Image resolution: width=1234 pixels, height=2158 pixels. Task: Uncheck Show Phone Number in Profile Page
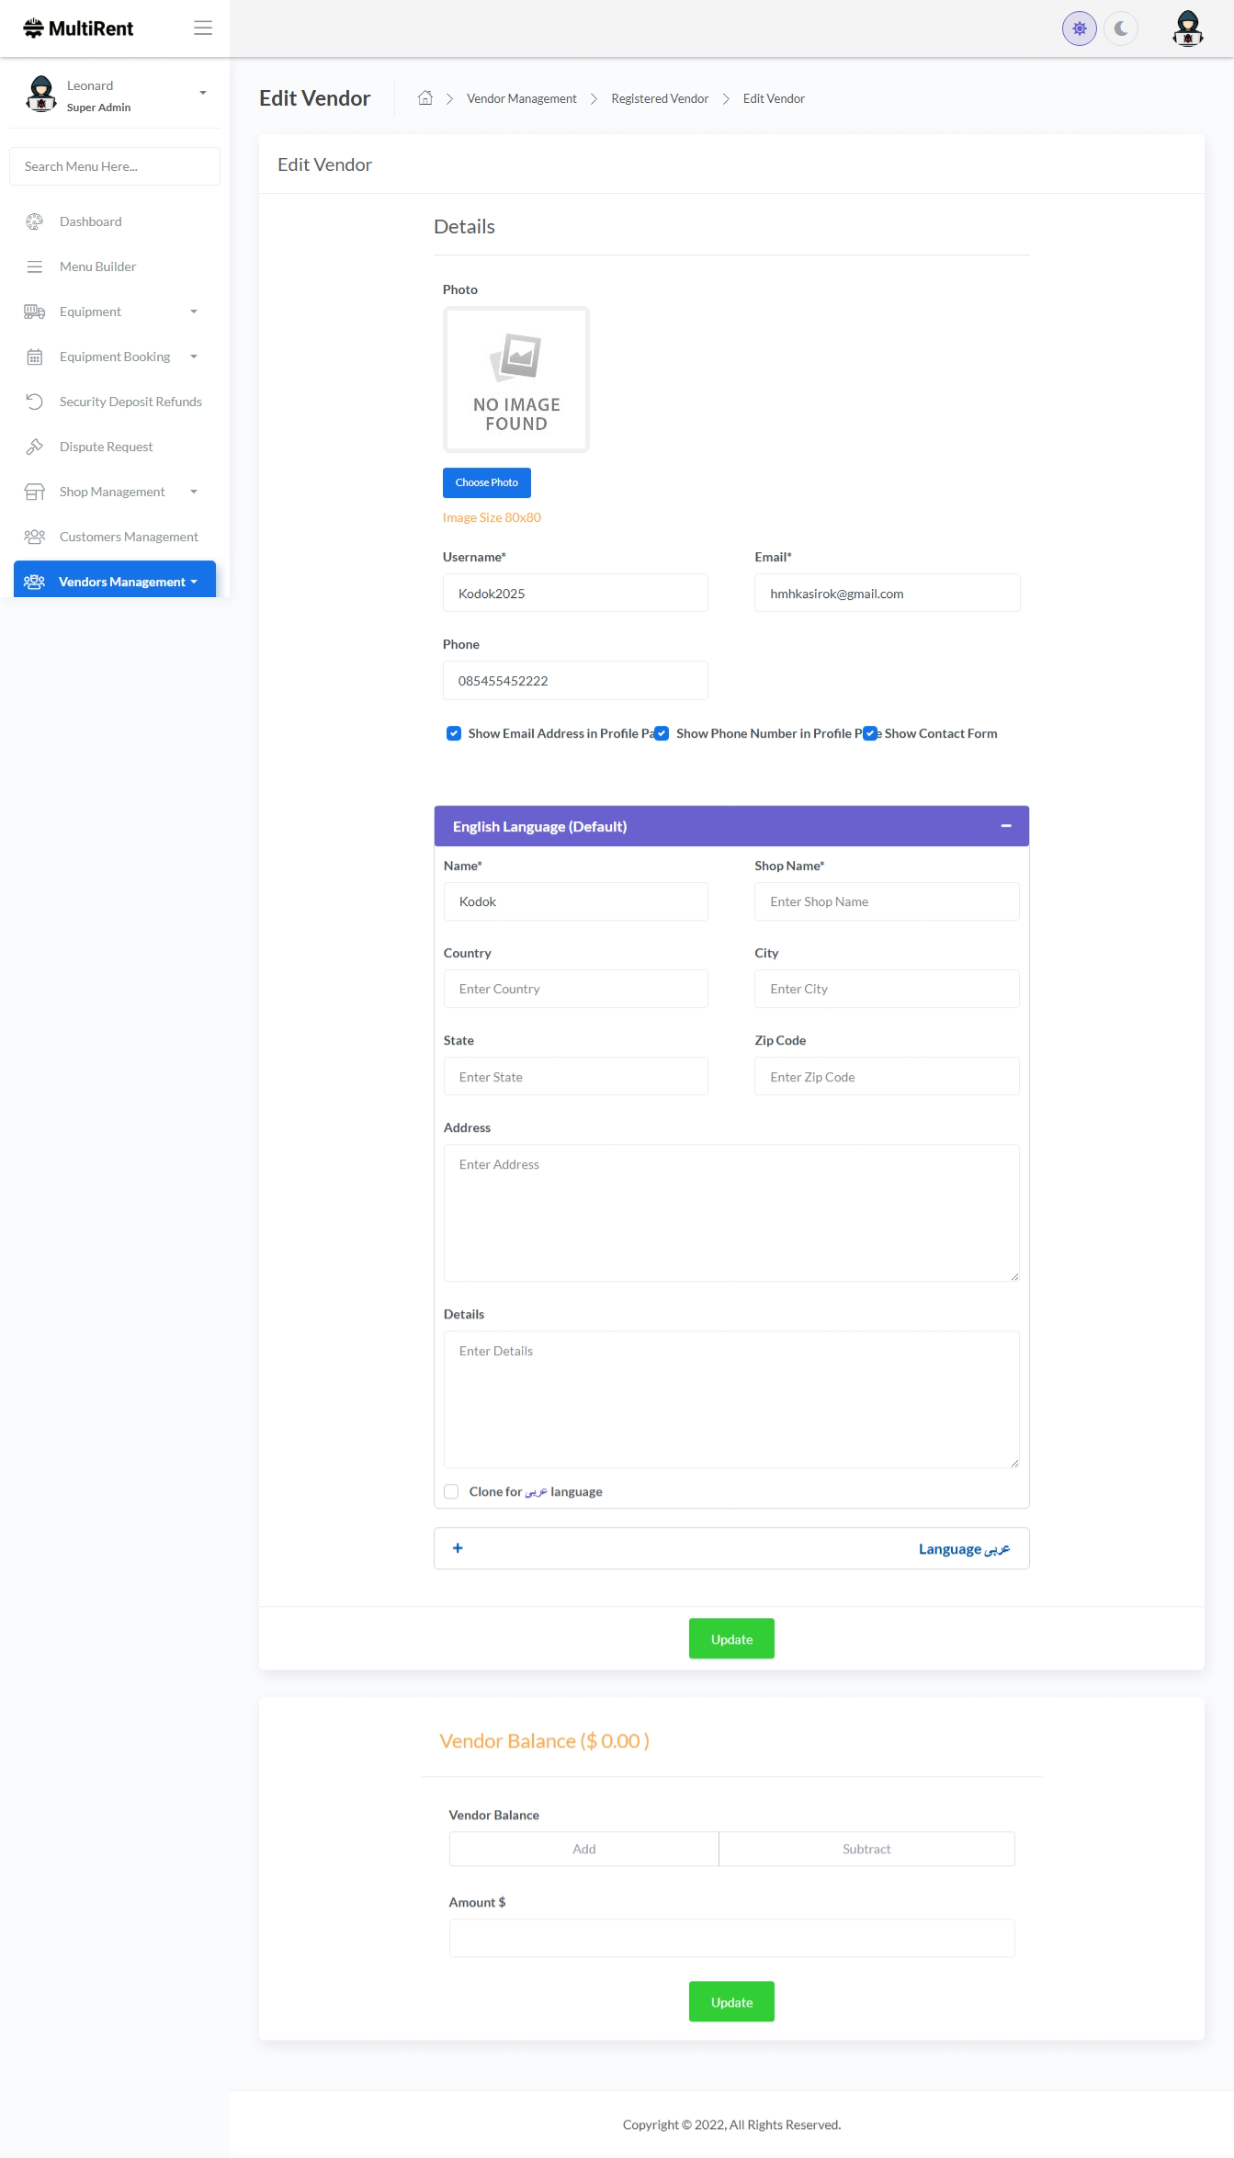coord(662,734)
